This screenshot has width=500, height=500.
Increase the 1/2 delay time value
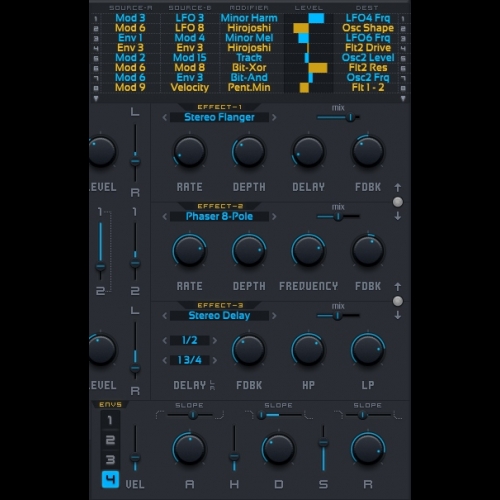coord(215,340)
